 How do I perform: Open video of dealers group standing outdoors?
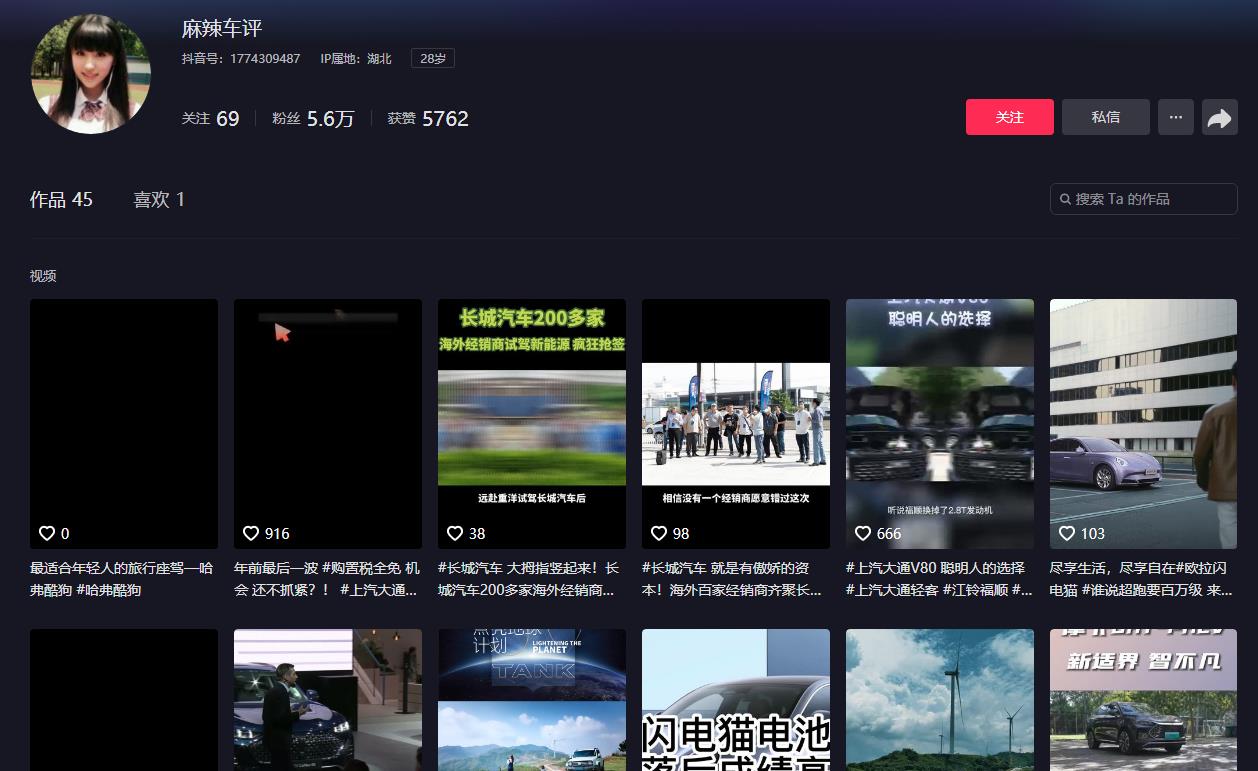point(736,424)
